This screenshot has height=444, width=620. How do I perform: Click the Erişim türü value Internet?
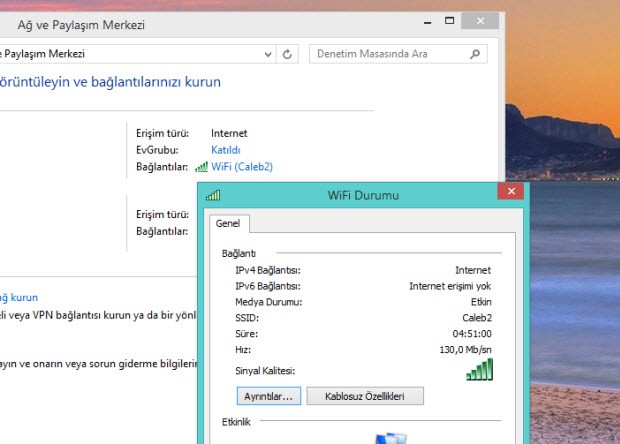(229, 133)
